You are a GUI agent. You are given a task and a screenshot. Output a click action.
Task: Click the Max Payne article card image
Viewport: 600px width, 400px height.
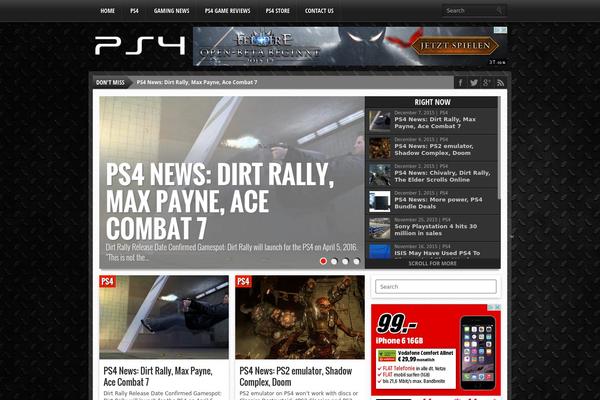click(x=164, y=317)
